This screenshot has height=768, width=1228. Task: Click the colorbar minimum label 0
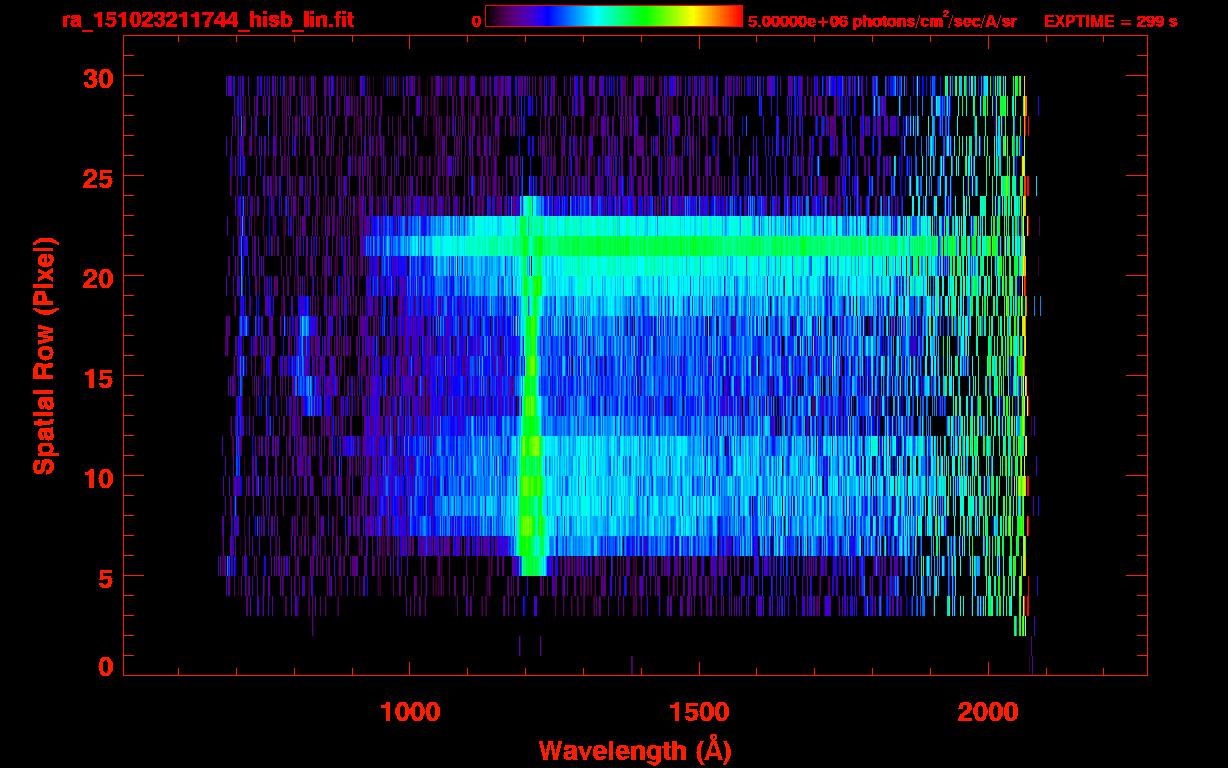476,21
